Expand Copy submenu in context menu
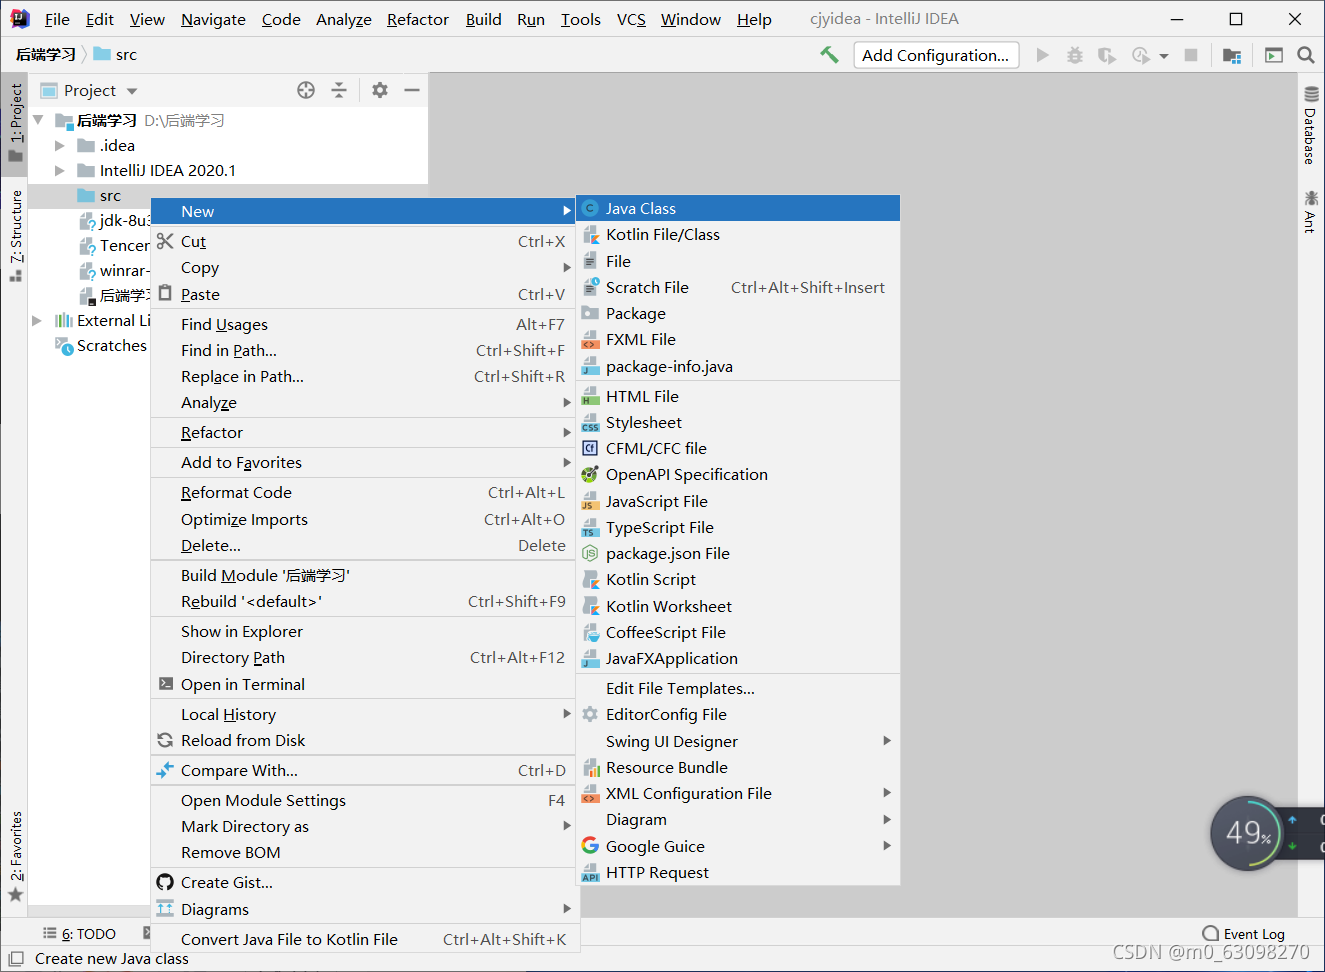This screenshot has width=1325, height=972. point(363,267)
